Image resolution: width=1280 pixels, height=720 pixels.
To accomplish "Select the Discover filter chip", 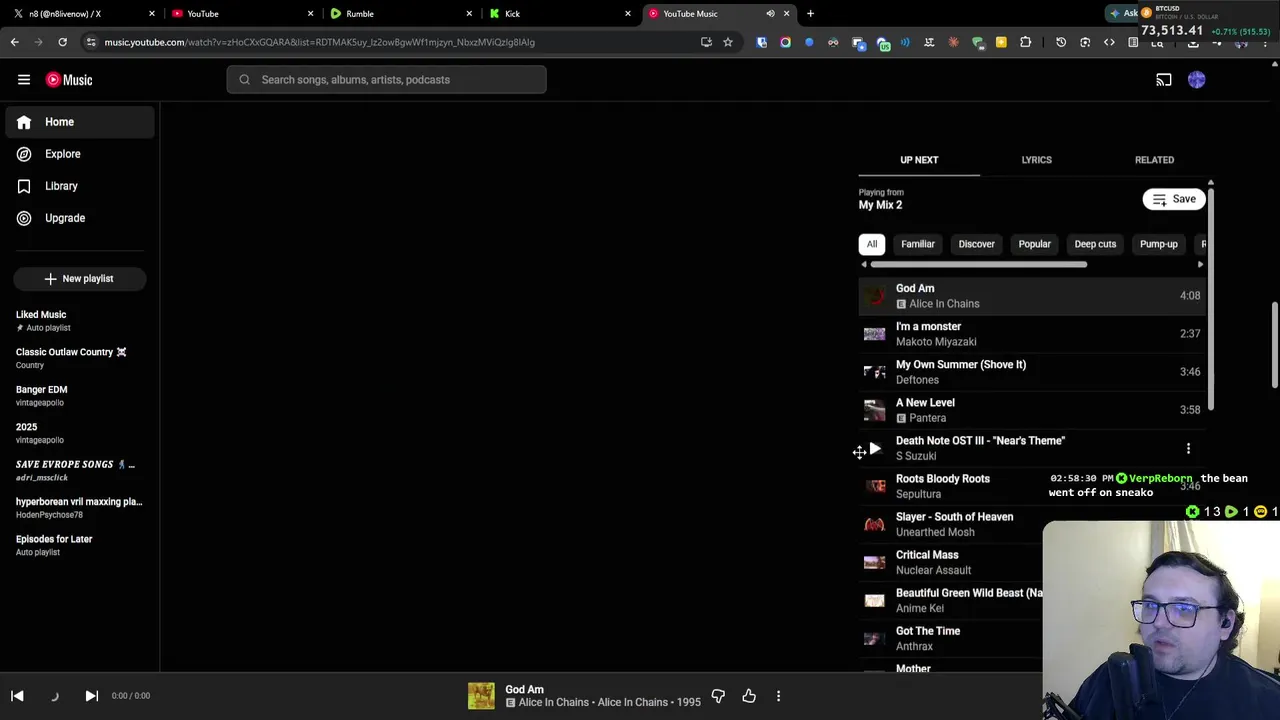I will (x=976, y=244).
